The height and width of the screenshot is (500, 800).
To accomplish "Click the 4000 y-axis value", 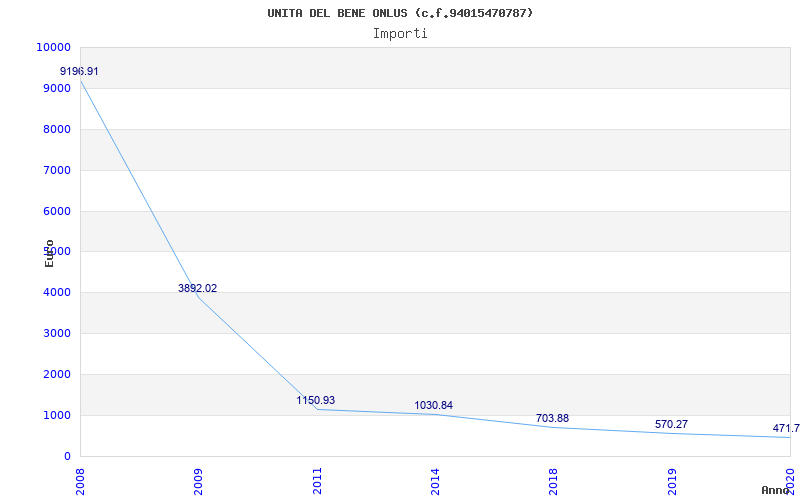I will pyautogui.click(x=57, y=293).
